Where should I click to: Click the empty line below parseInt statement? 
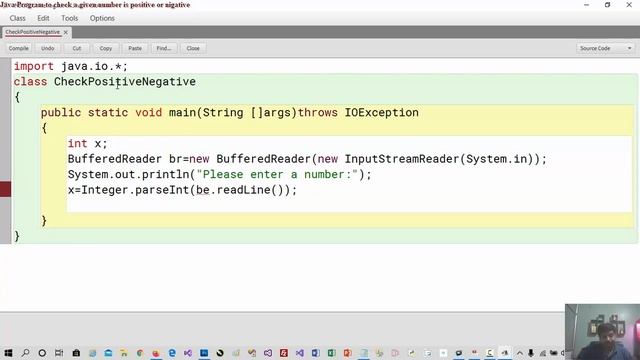click(349, 205)
